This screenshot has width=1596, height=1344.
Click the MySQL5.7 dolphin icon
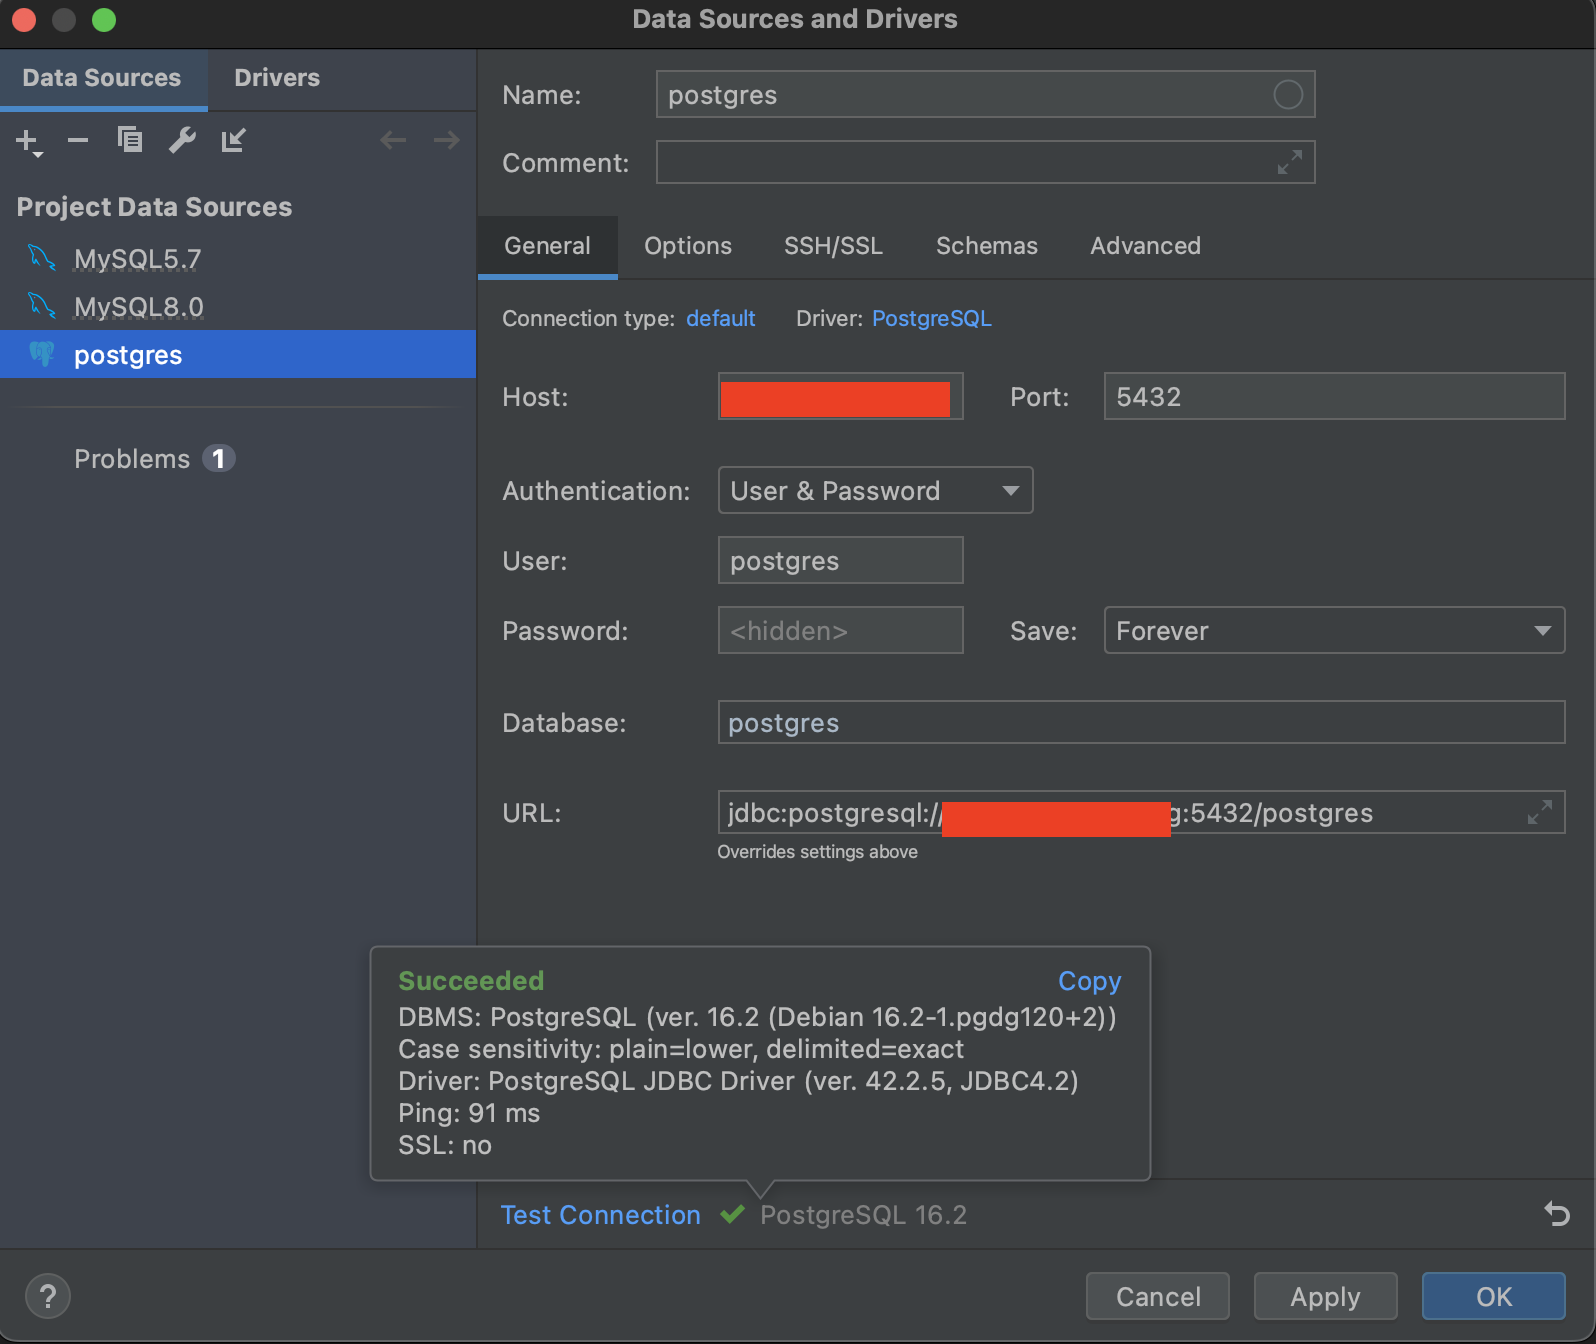pyautogui.click(x=42, y=258)
